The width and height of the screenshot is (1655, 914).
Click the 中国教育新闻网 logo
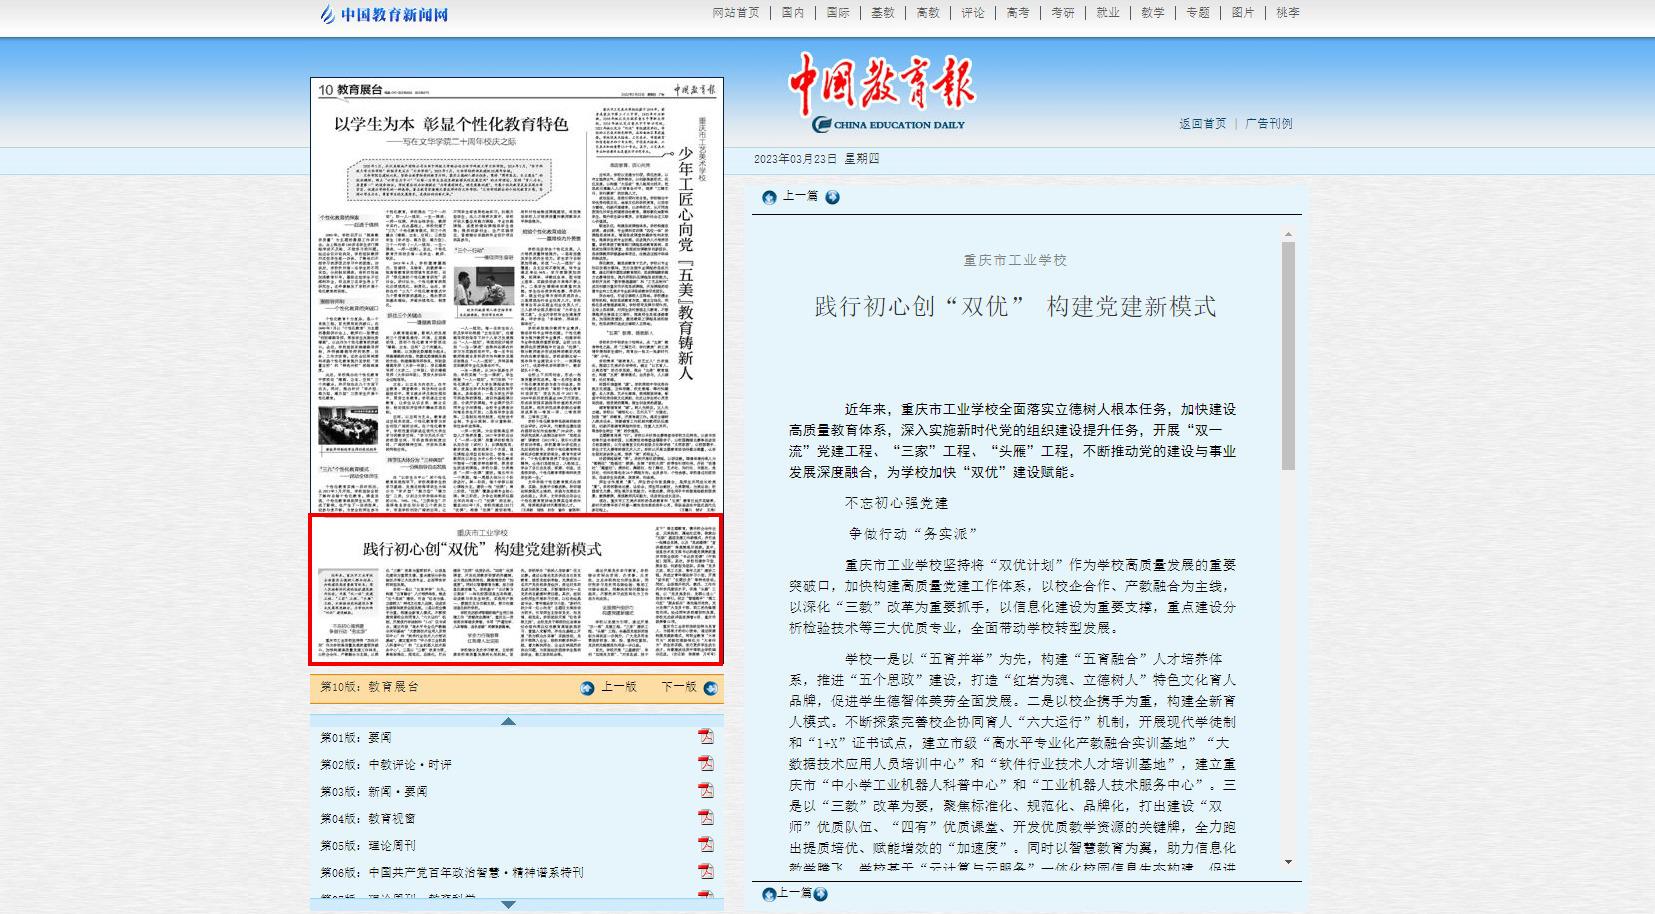tap(384, 14)
